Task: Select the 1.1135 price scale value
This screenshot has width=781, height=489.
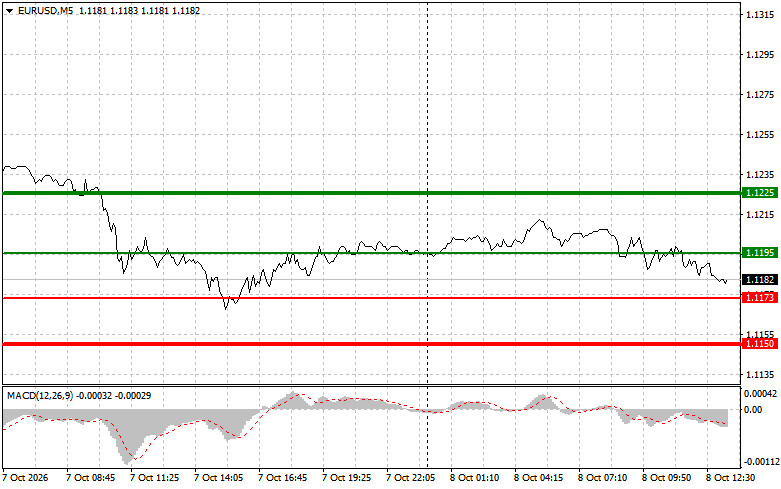Action: (x=760, y=374)
